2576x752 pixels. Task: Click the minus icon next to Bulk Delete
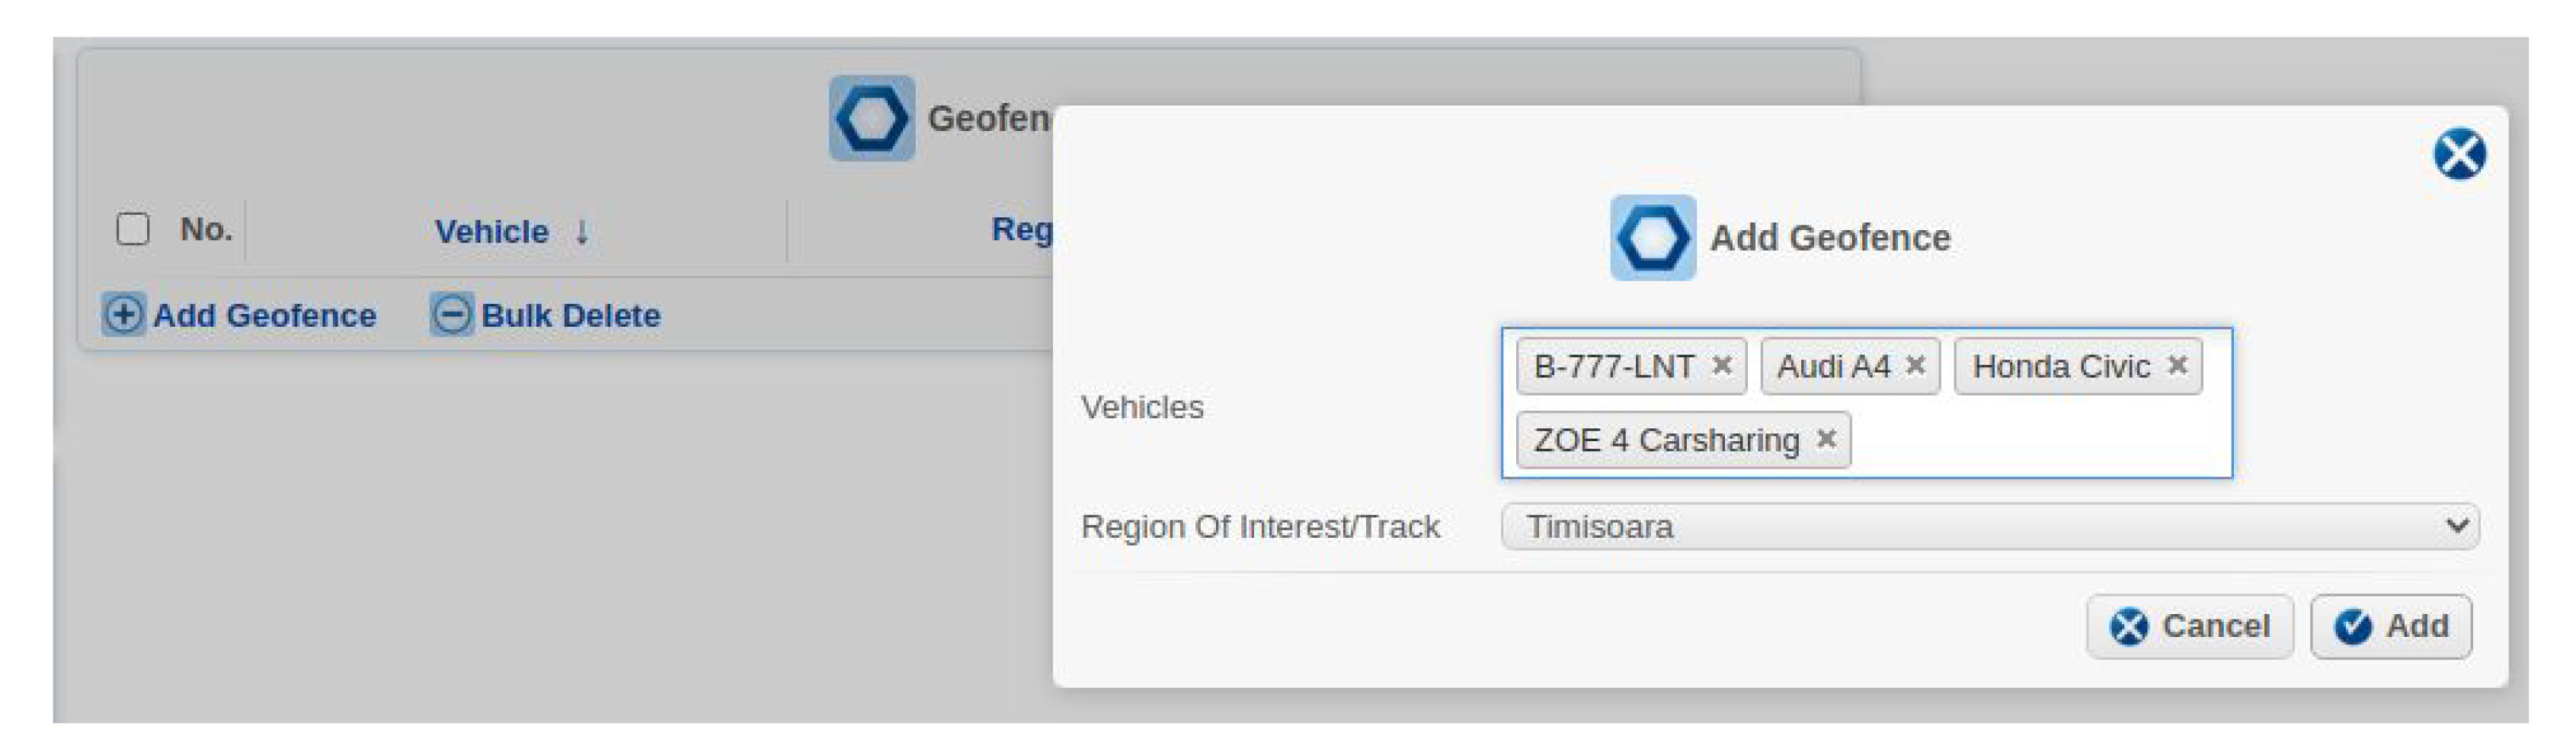point(452,315)
